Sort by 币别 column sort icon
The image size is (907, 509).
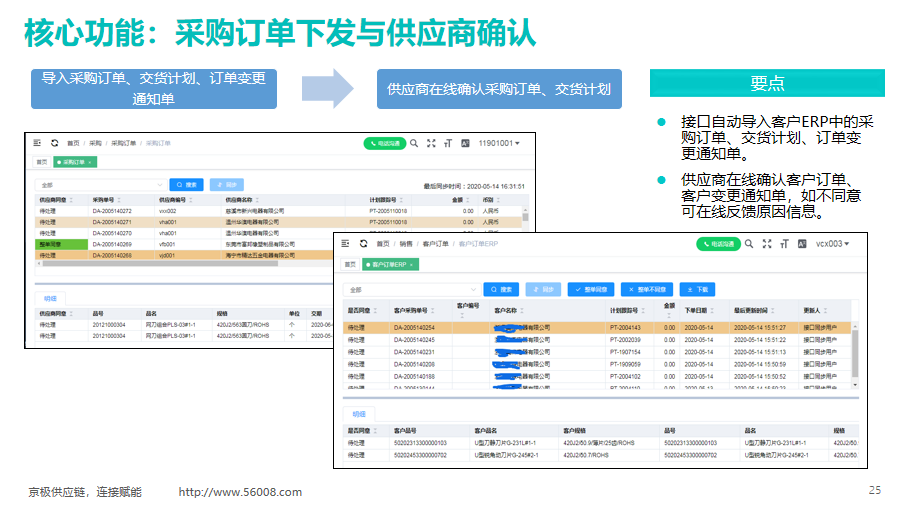pos(498,200)
